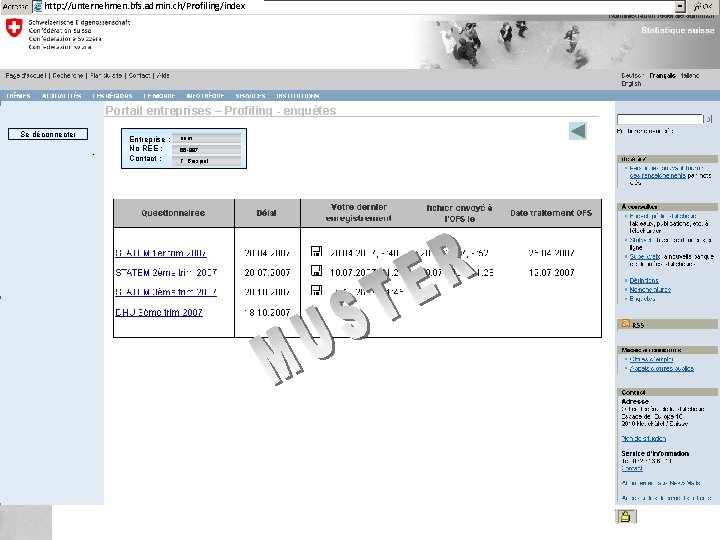Open the Offres d'emploi link
720x540 pixels.
(652, 359)
